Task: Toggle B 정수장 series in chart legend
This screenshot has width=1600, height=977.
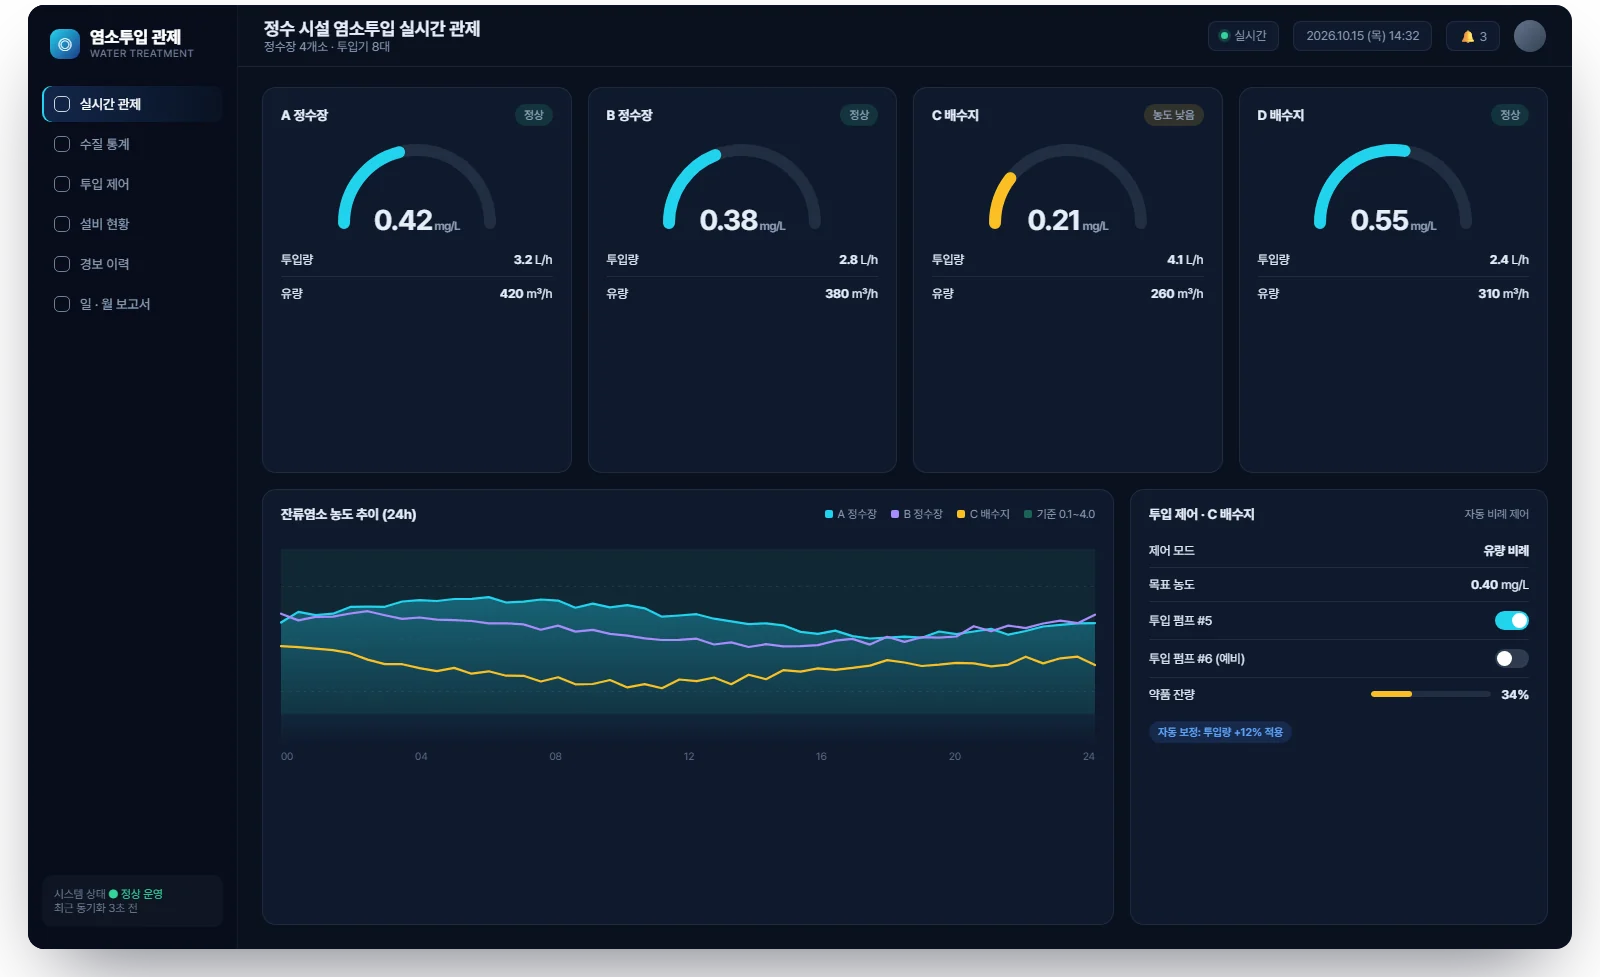Action: point(917,514)
